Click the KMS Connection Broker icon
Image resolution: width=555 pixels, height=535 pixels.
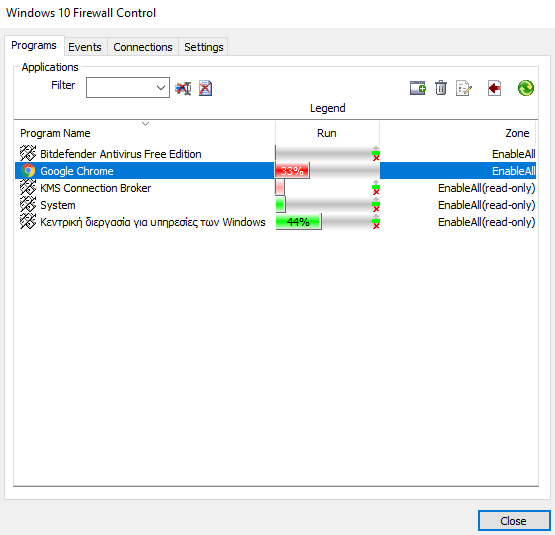click(28, 187)
